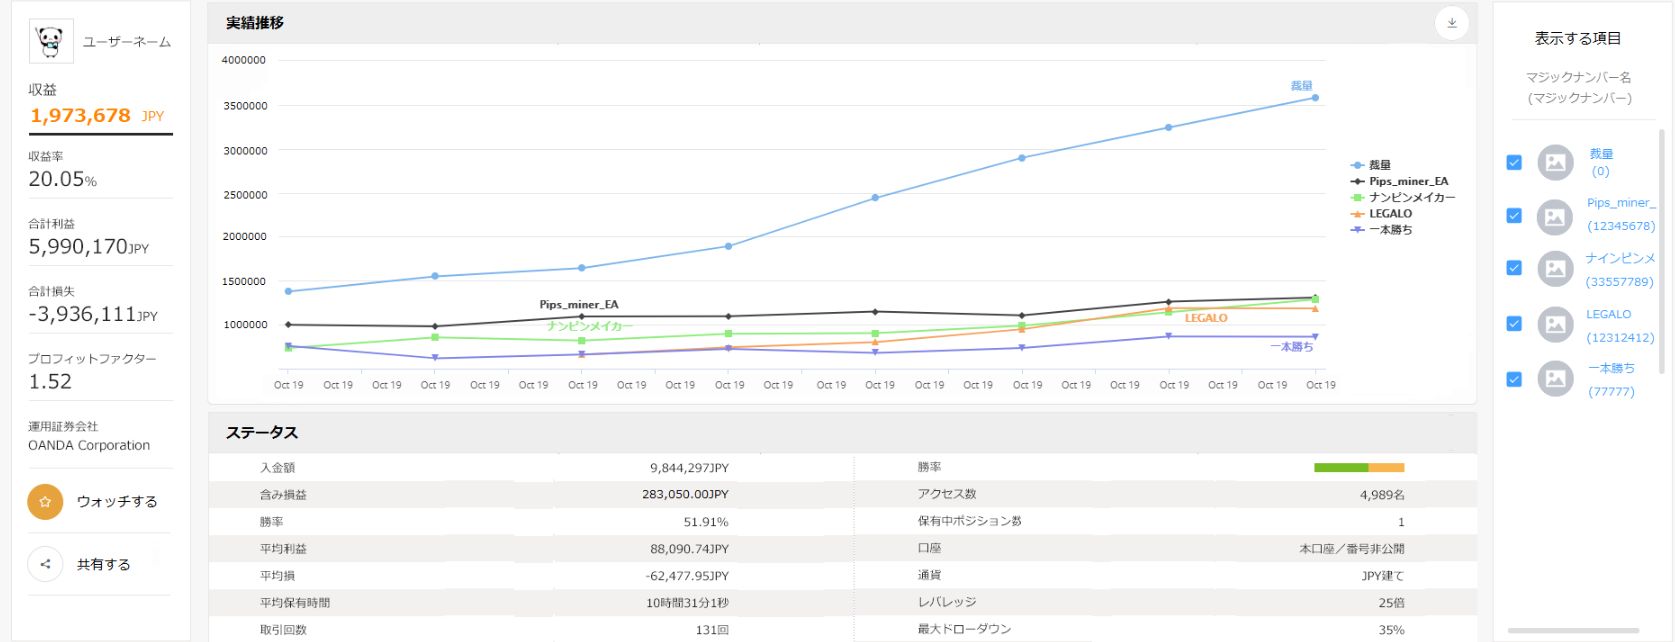This screenshot has width=1675, height=642.
Task: Click the 一本勝ち image placeholder icon
Action: pos(1555,379)
